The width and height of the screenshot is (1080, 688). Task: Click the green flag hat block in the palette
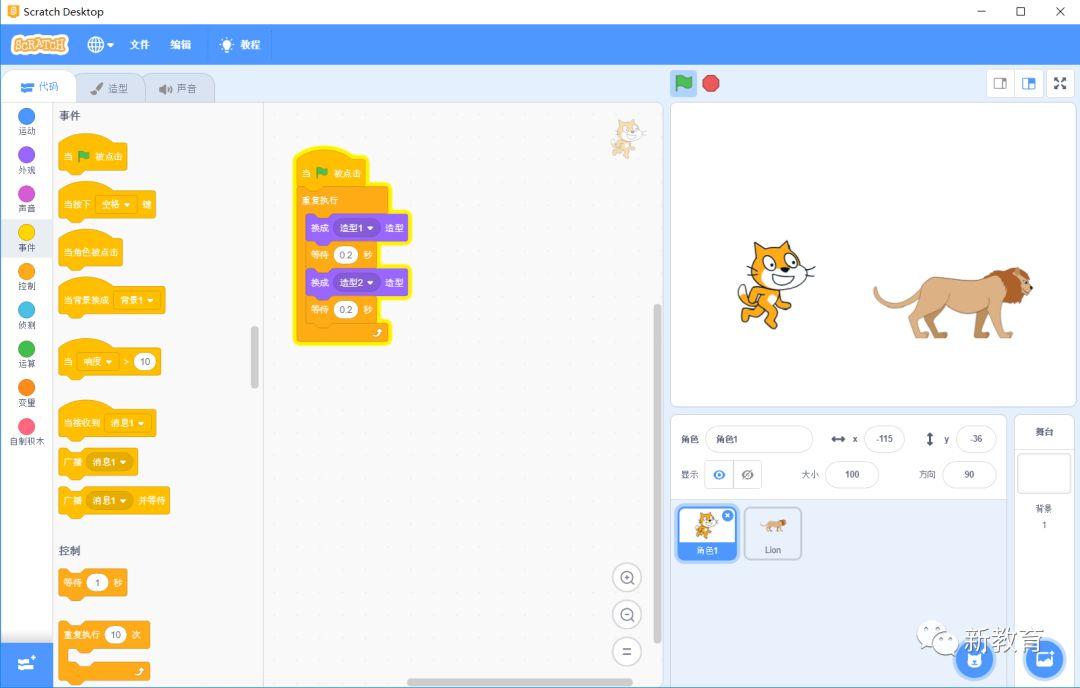point(92,153)
